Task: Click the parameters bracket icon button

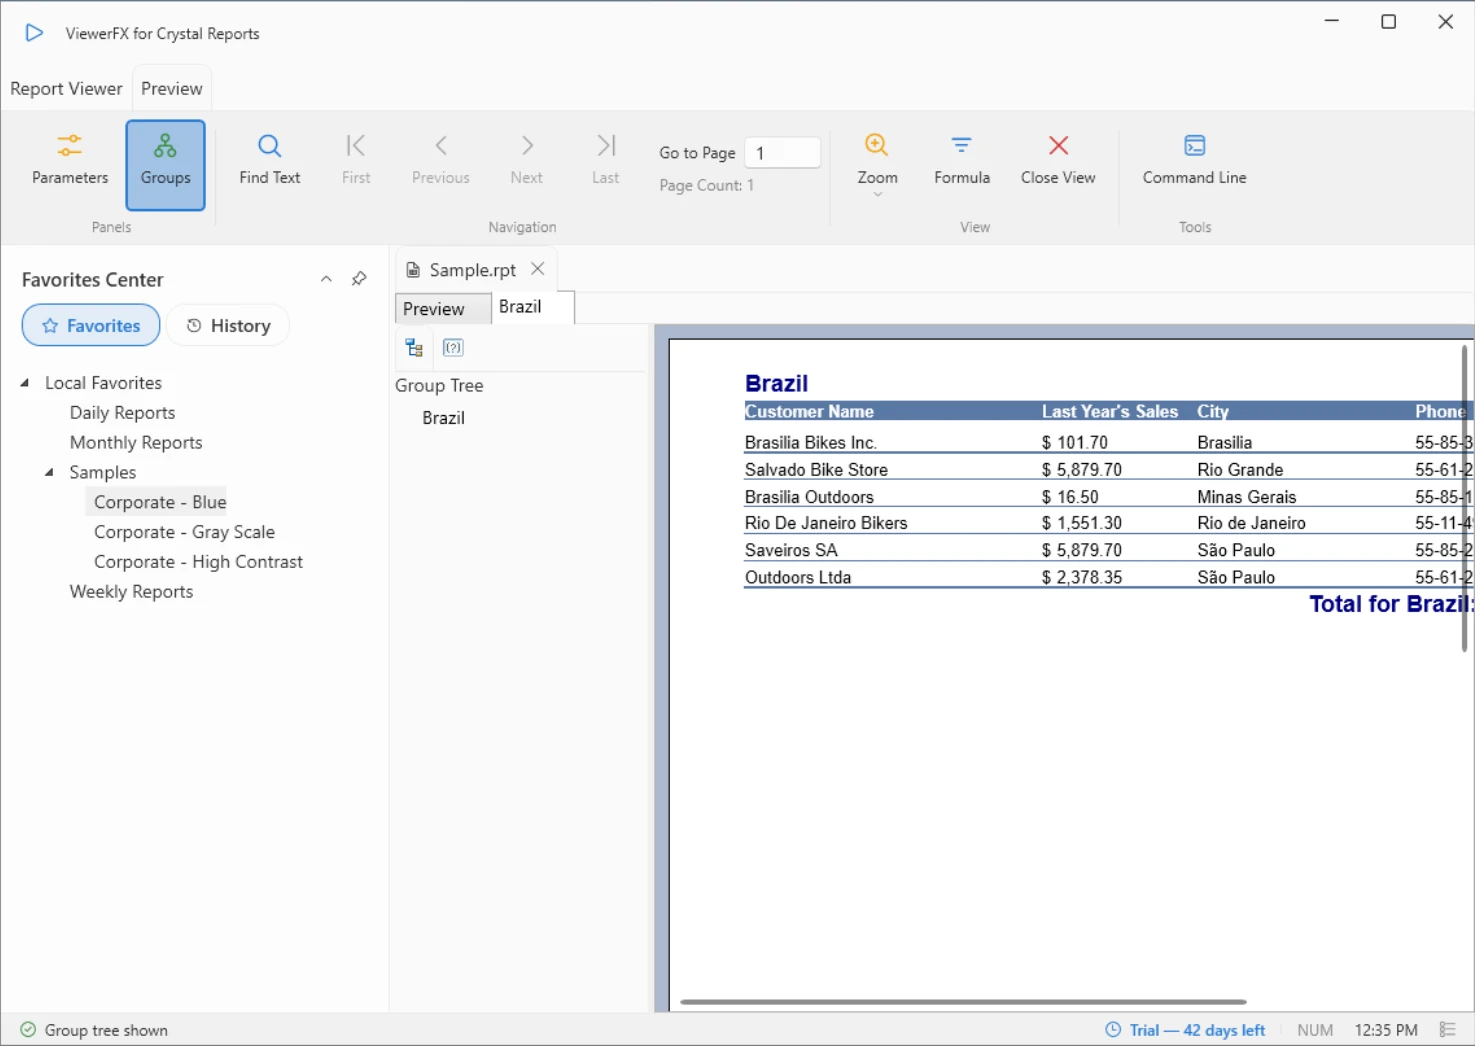Action: [x=453, y=348]
